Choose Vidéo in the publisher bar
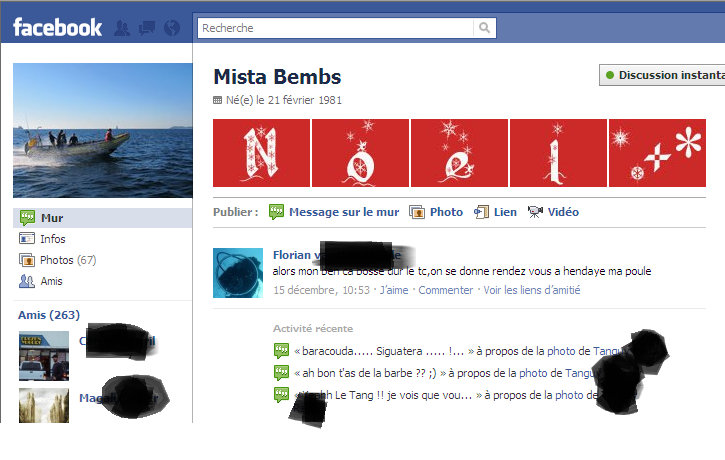725x460 pixels. coord(562,212)
